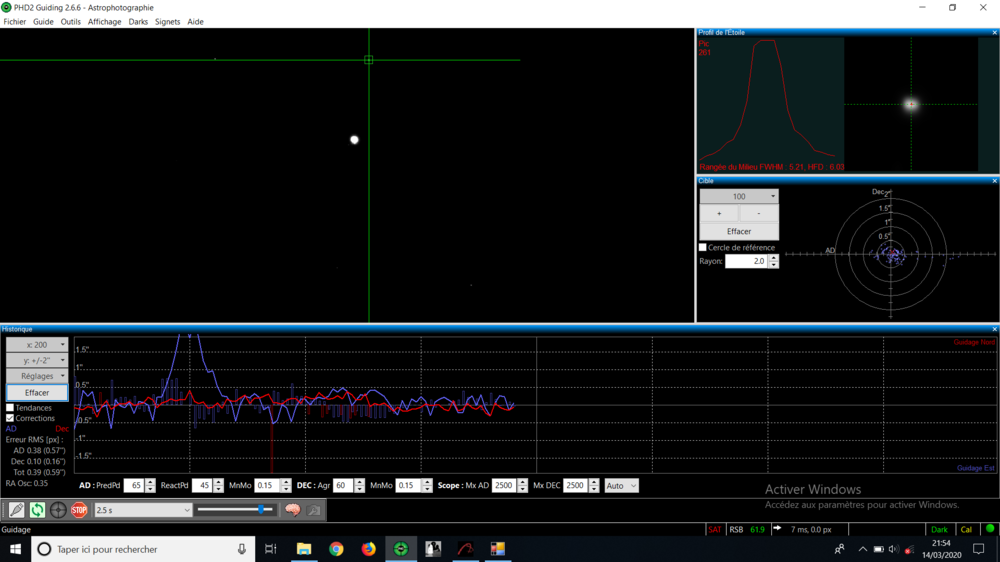
Task: Open the notification center icon
Action: (979, 549)
